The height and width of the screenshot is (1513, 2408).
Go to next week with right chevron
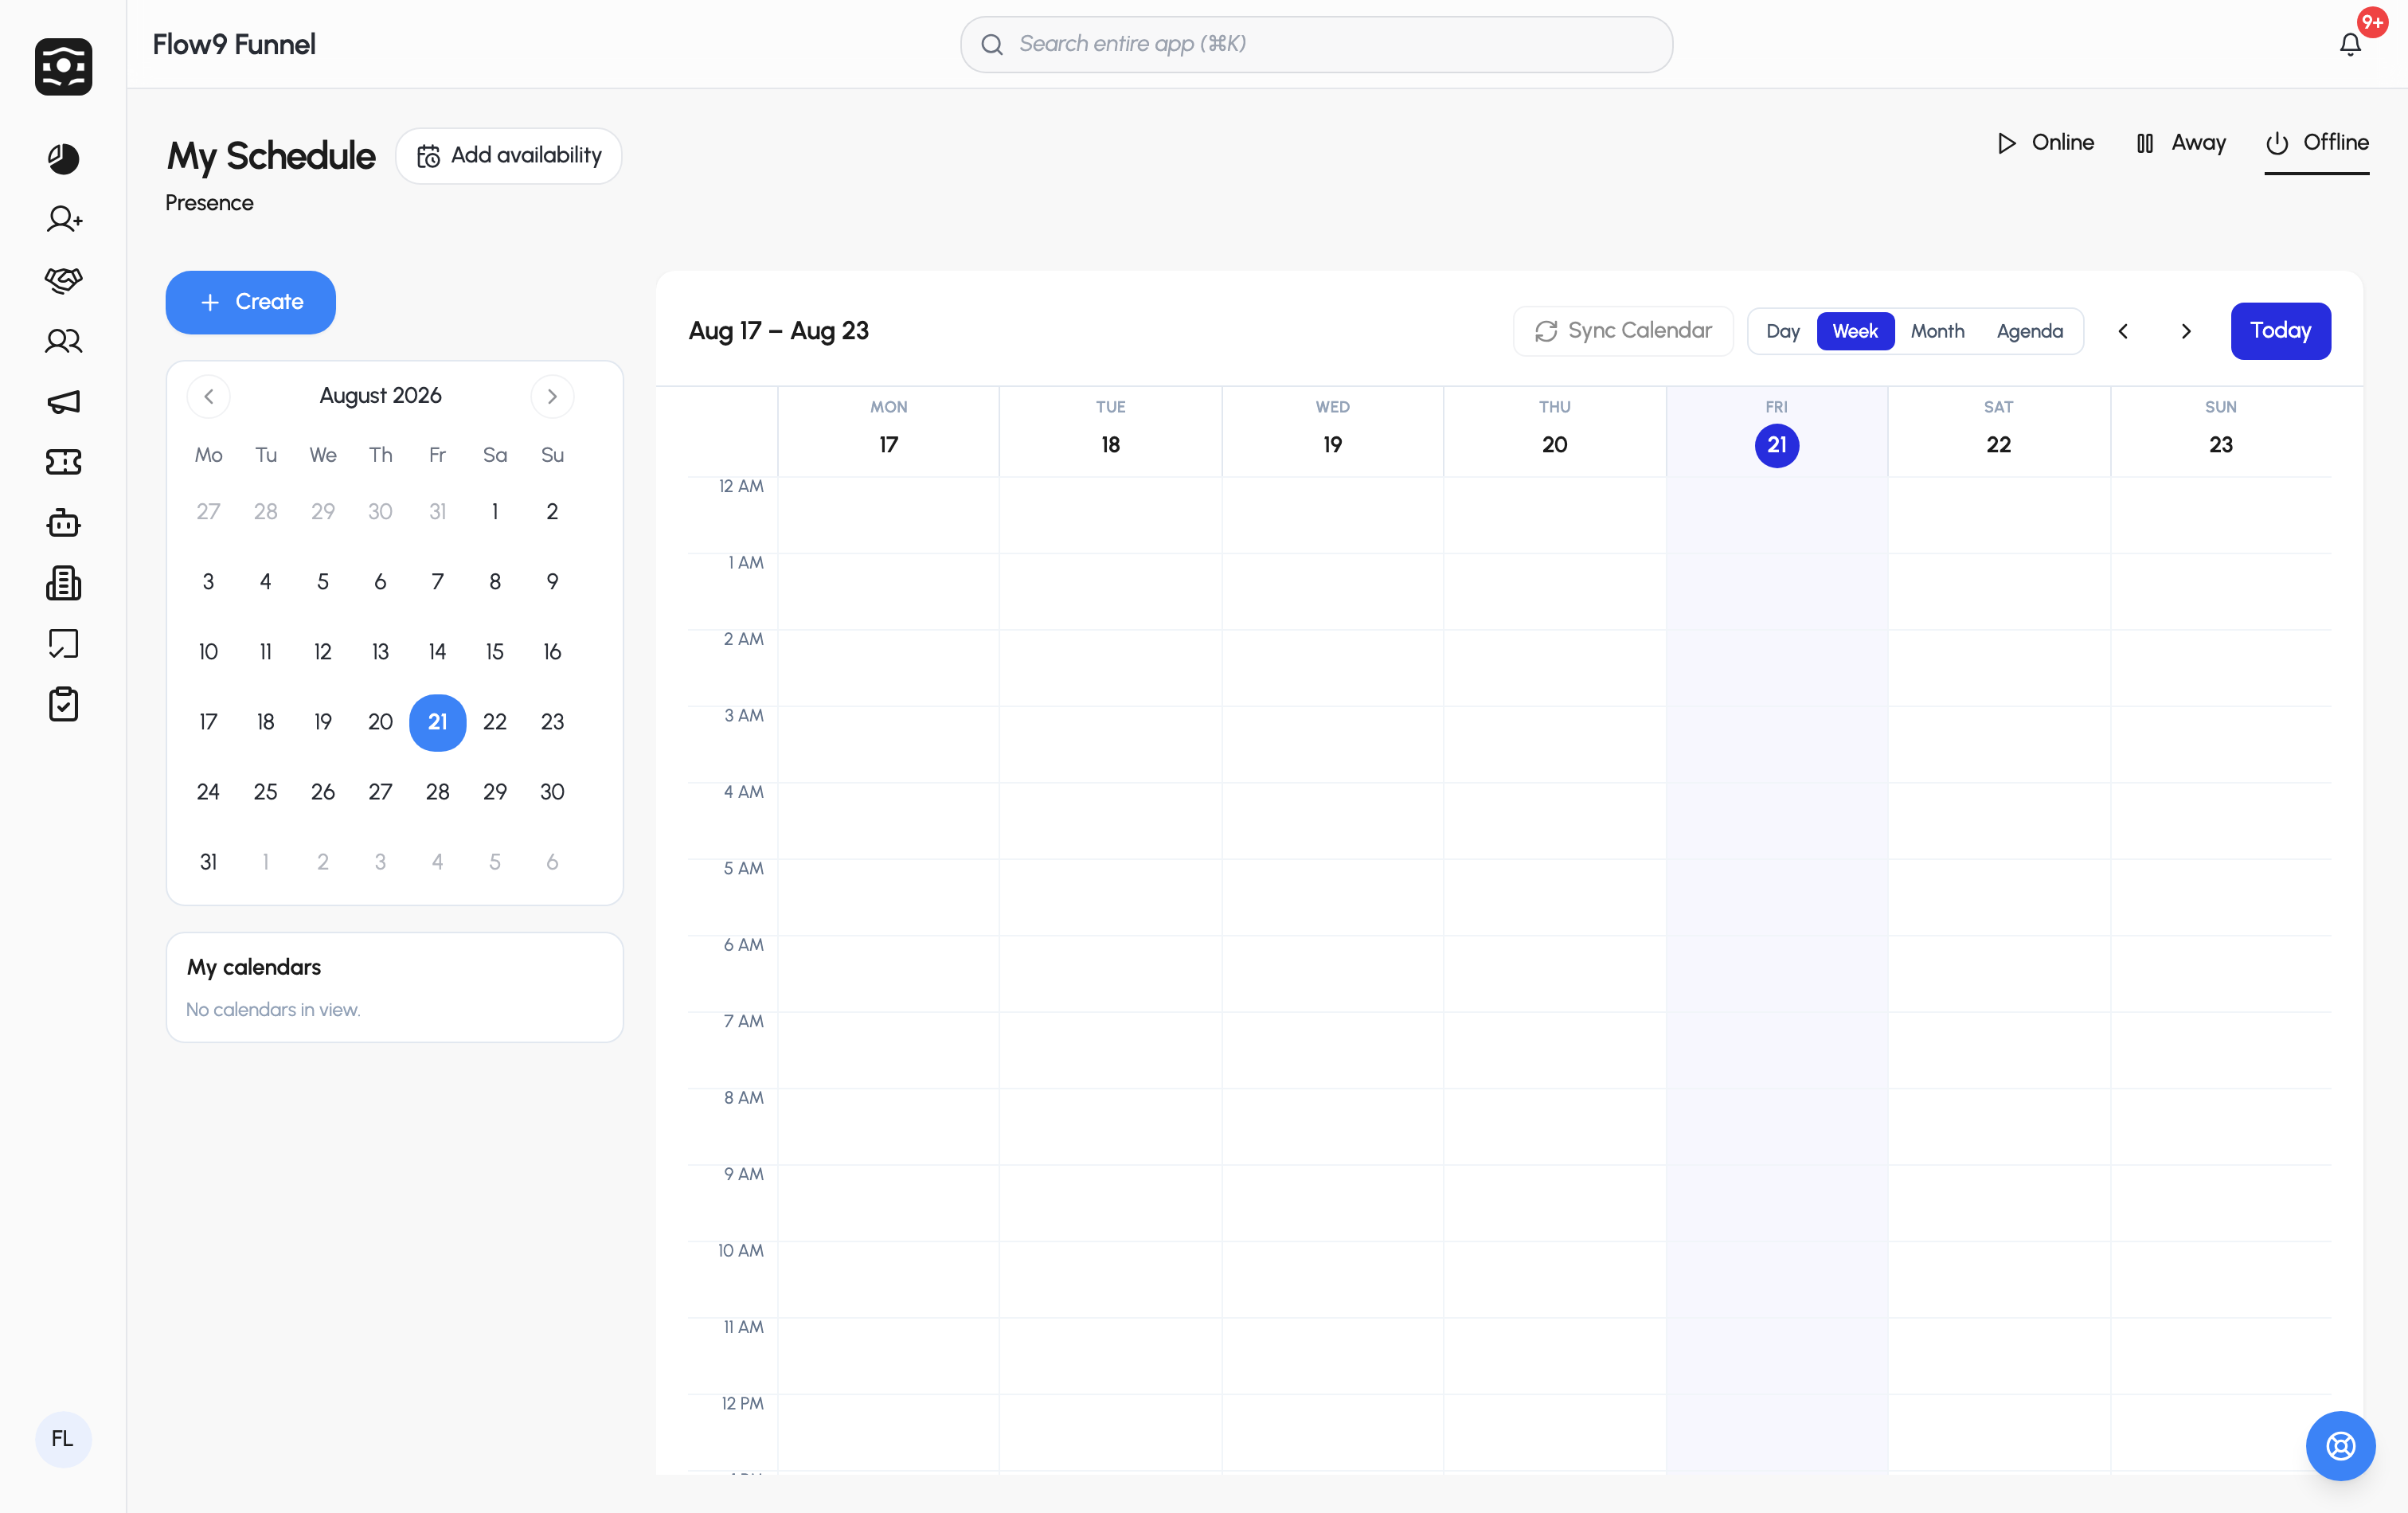click(x=2185, y=331)
